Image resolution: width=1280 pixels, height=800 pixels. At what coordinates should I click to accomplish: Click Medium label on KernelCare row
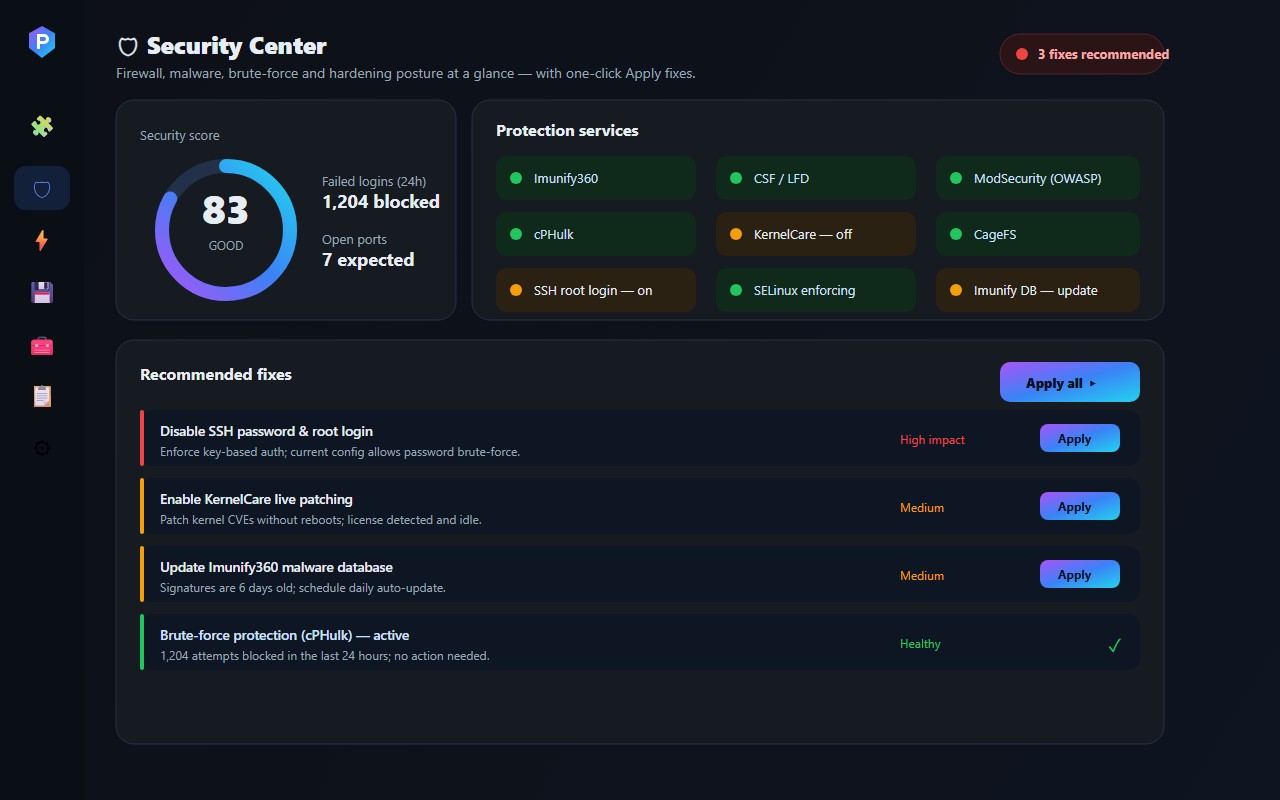point(922,508)
